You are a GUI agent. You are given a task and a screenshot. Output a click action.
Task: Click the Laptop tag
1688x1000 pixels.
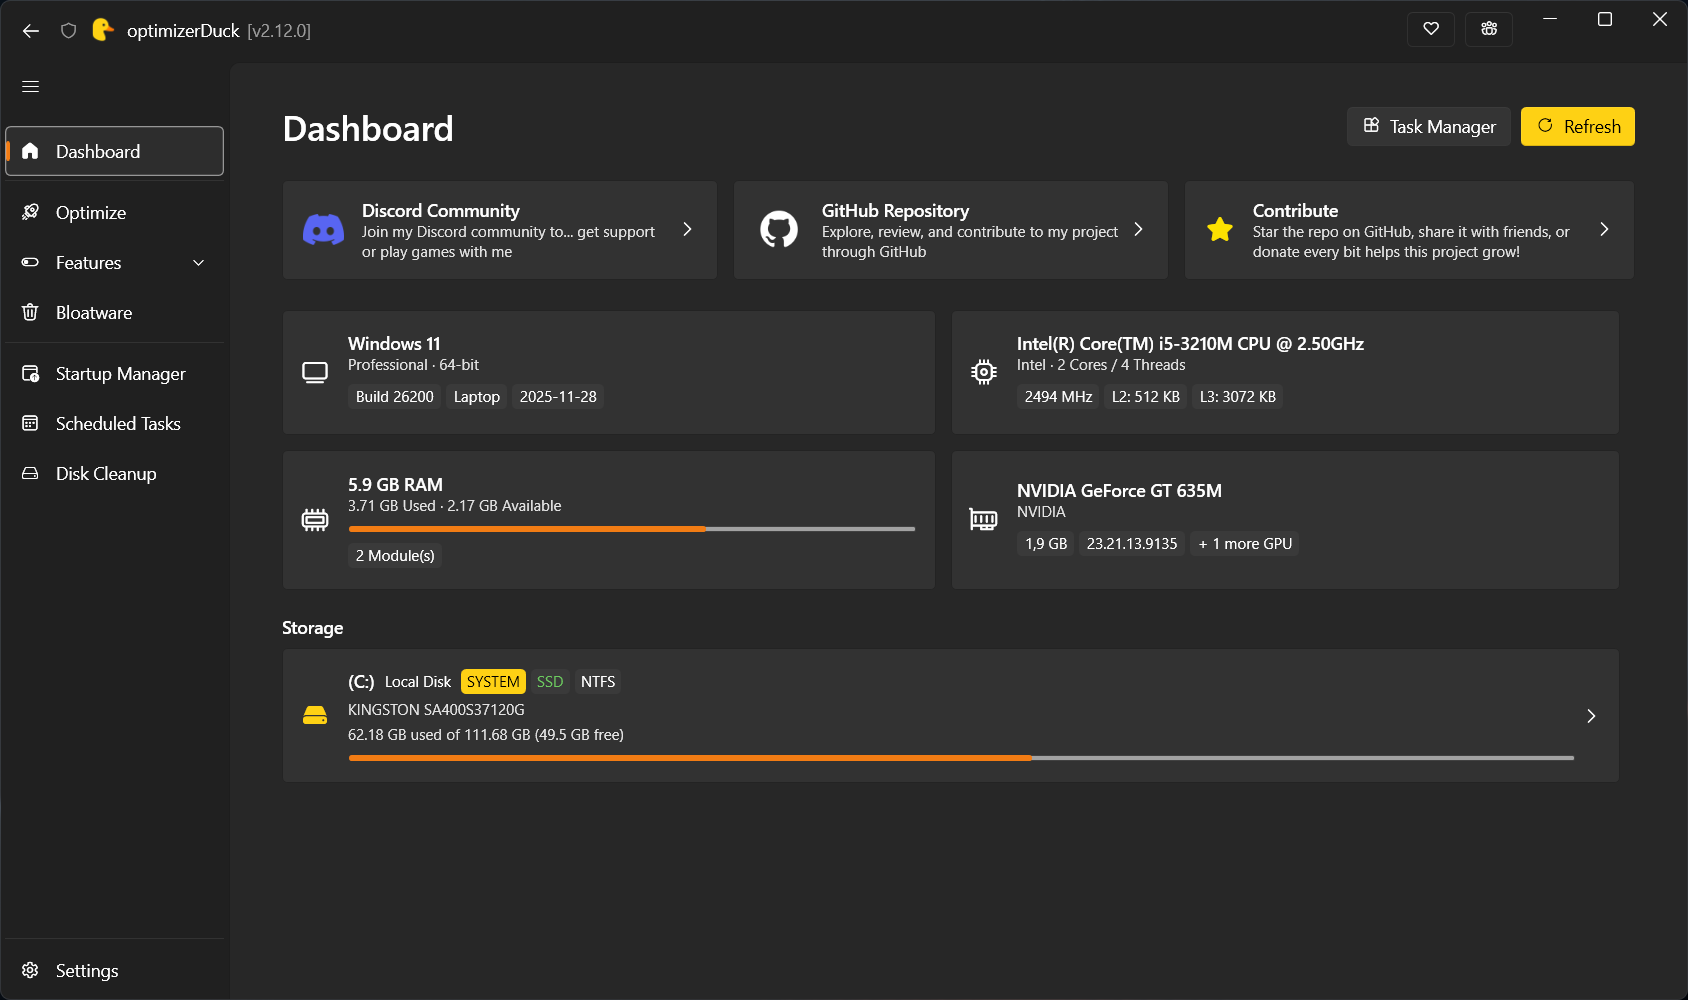click(x=477, y=397)
